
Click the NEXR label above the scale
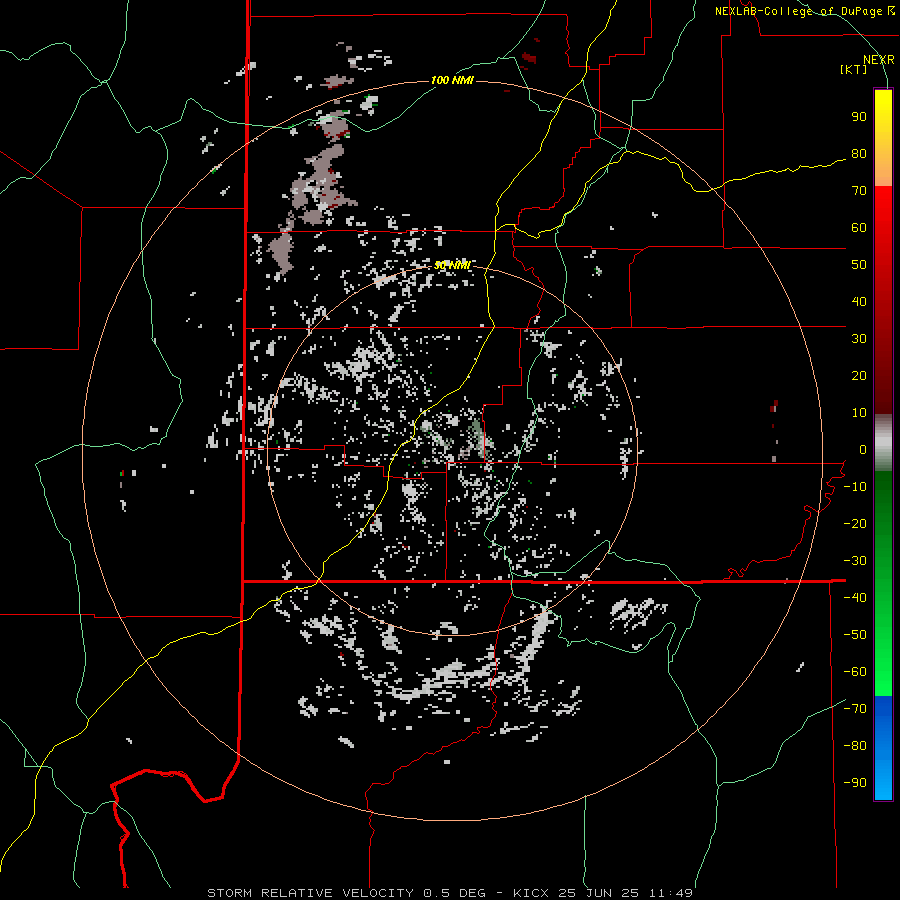click(878, 60)
